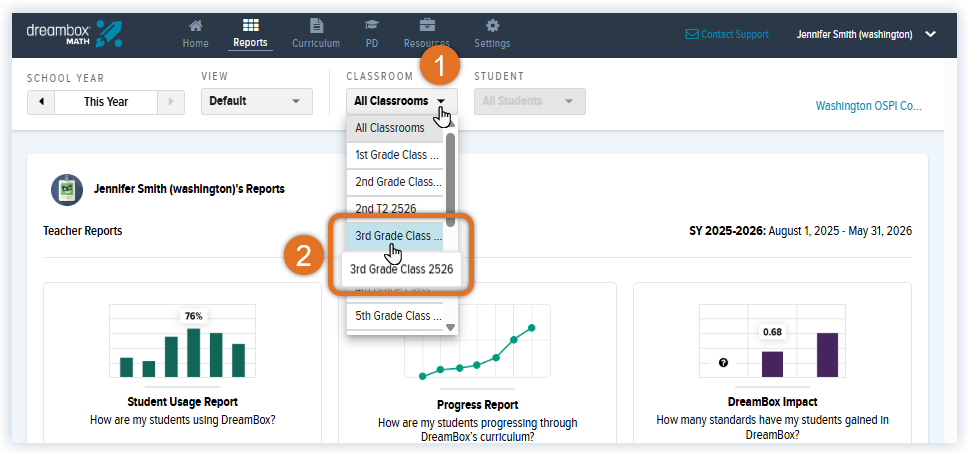Click the SY 2025-2026 date range text
Image resolution: width=968 pixels, height=453 pixels.
coord(800,231)
